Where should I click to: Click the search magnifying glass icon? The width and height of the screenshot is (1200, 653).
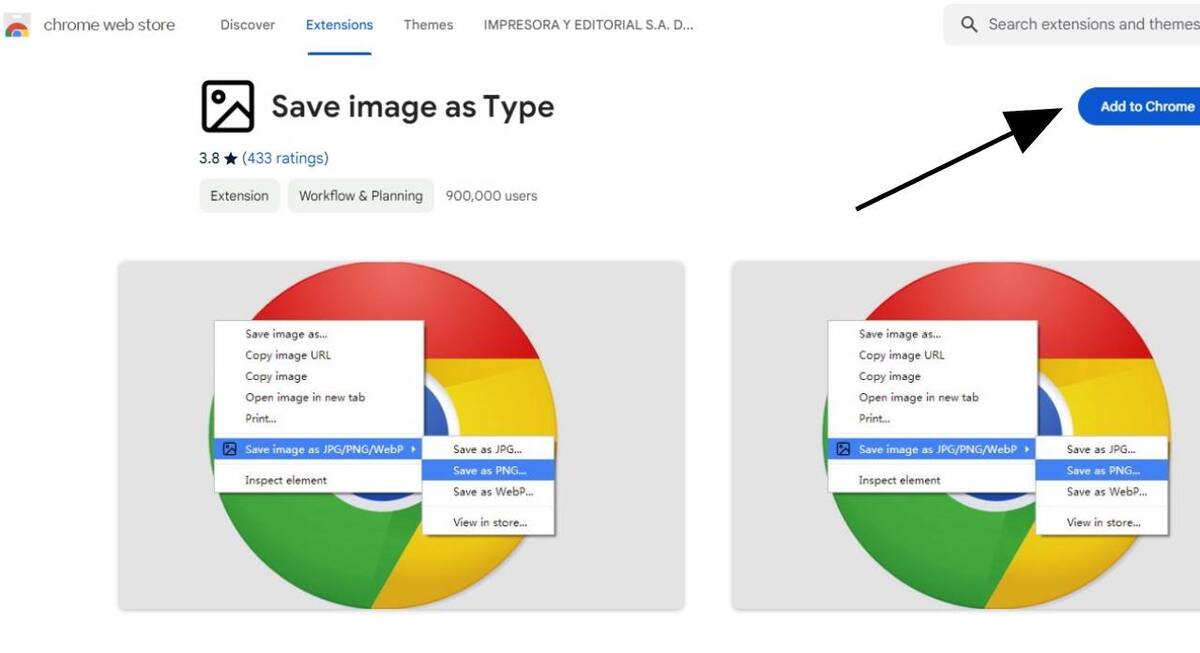coord(968,24)
